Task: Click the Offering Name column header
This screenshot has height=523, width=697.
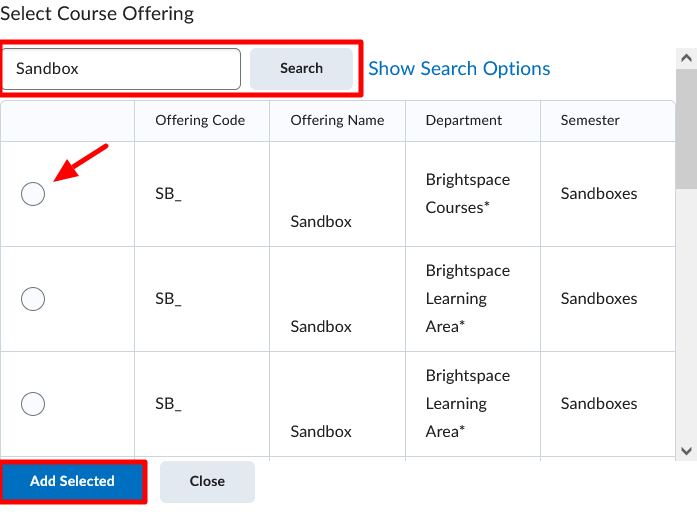Action: pos(337,120)
